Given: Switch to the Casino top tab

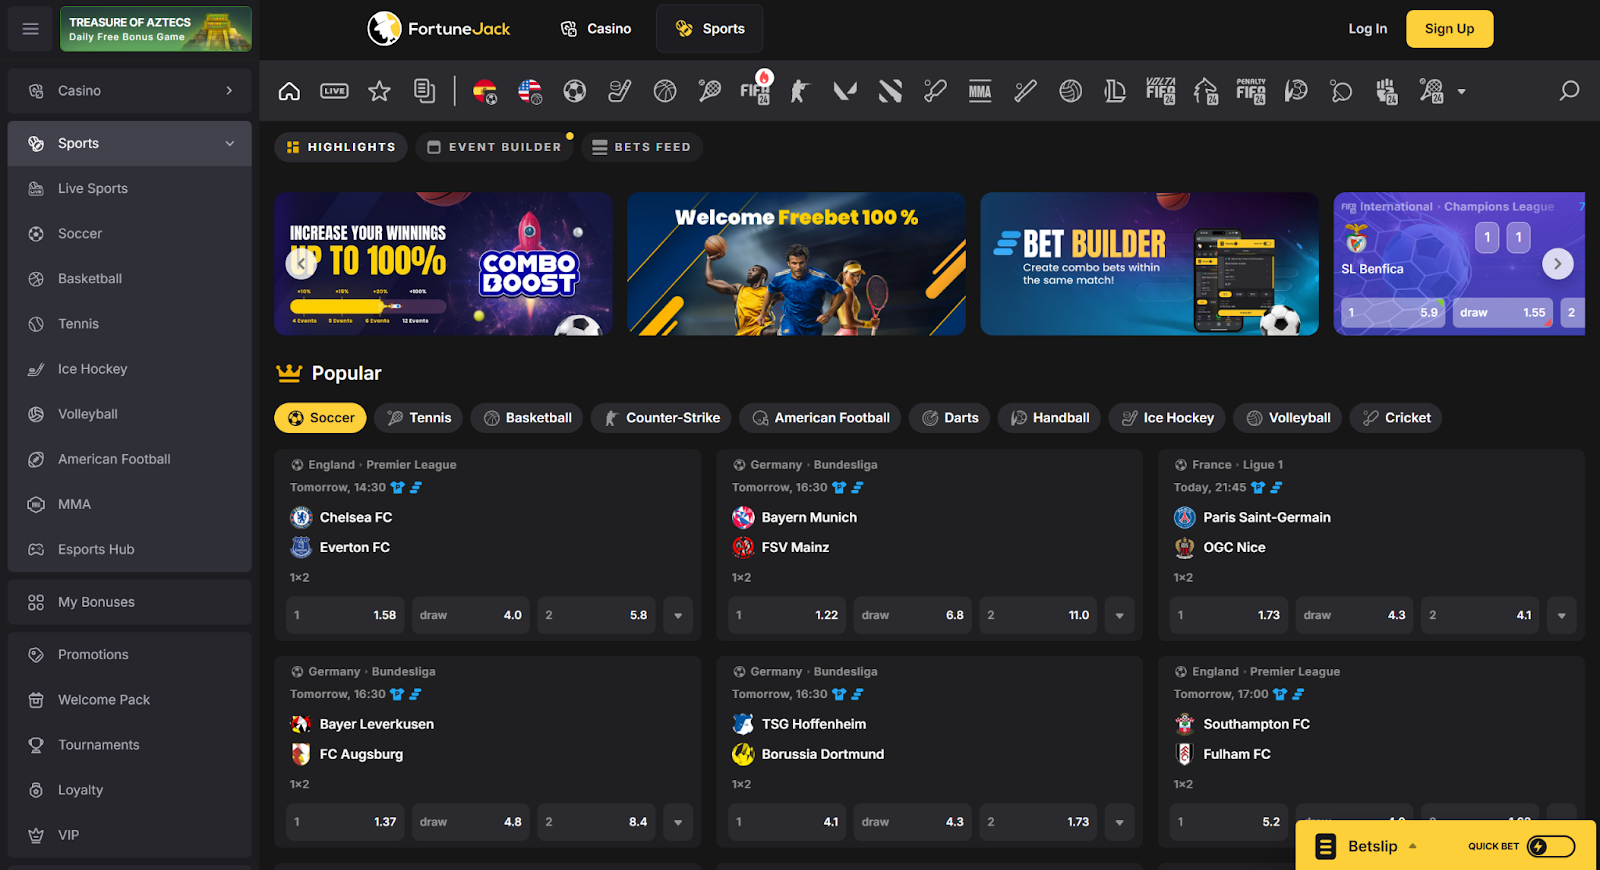Looking at the screenshot, I should pos(596,29).
